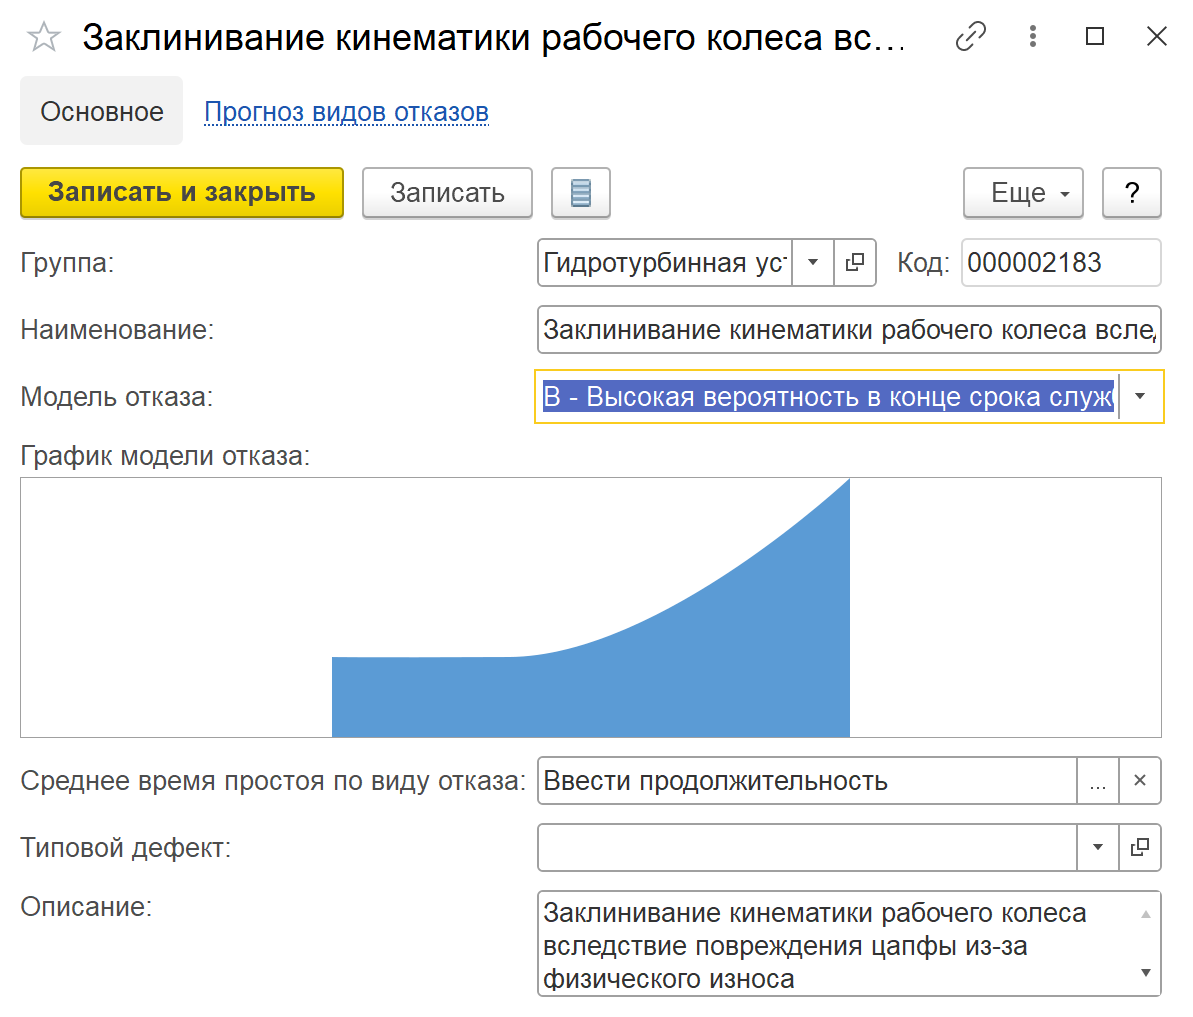Viewport: 1193px width, 1017px height.
Task: Open the three-dot options menu in title bar
Action: (x=1033, y=38)
